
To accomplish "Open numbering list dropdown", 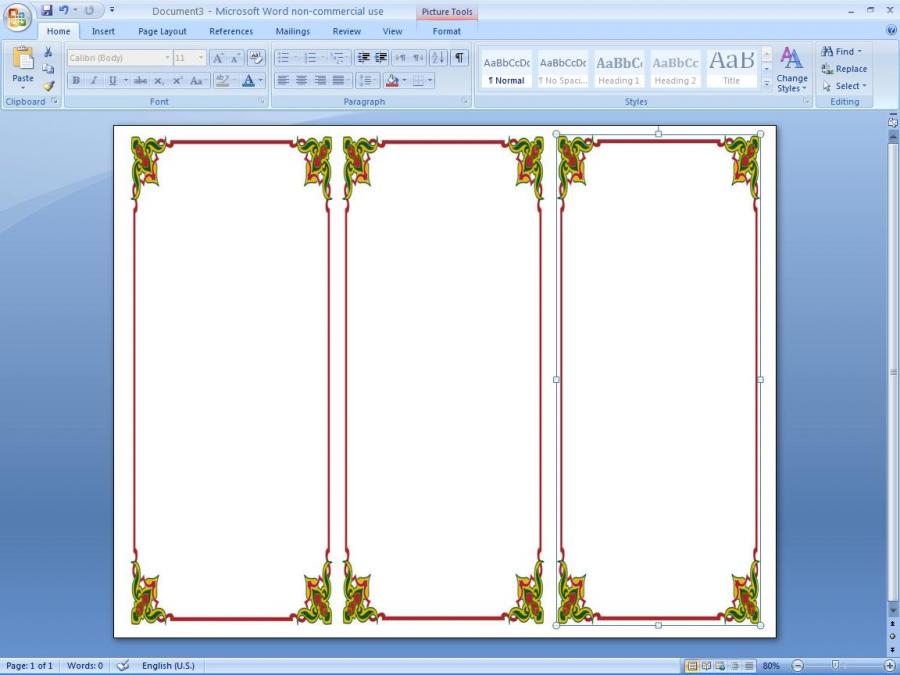I will (x=323, y=57).
